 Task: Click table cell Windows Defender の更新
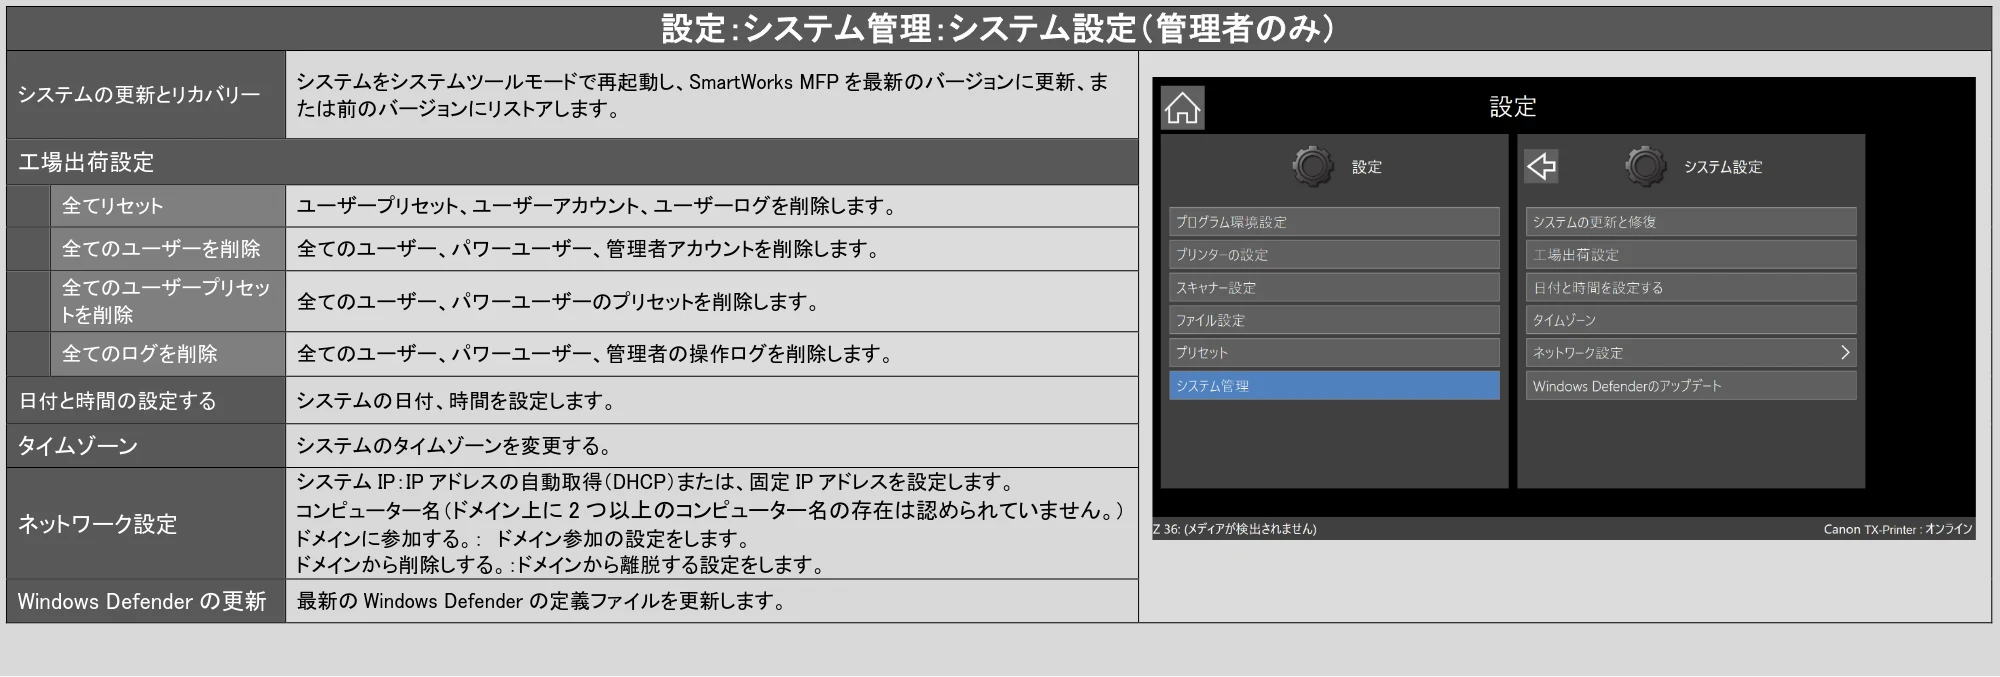tap(146, 601)
